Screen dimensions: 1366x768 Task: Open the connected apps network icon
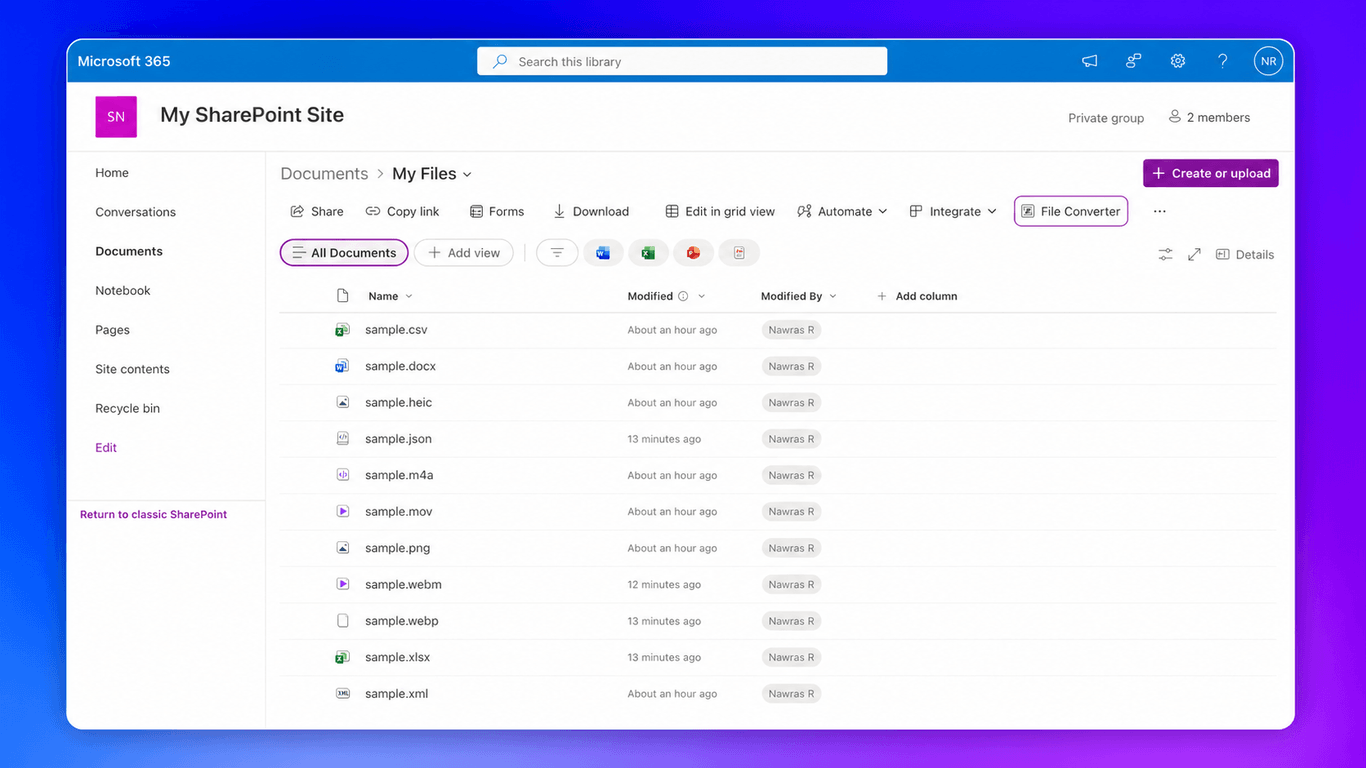coord(1134,61)
